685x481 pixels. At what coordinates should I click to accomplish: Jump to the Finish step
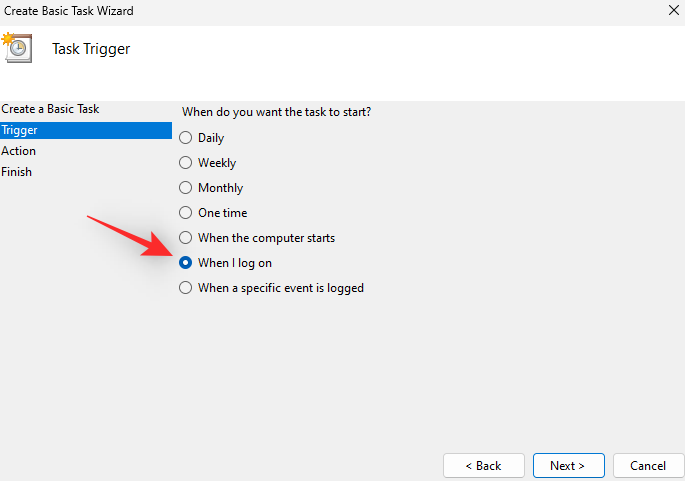[x=17, y=172]
